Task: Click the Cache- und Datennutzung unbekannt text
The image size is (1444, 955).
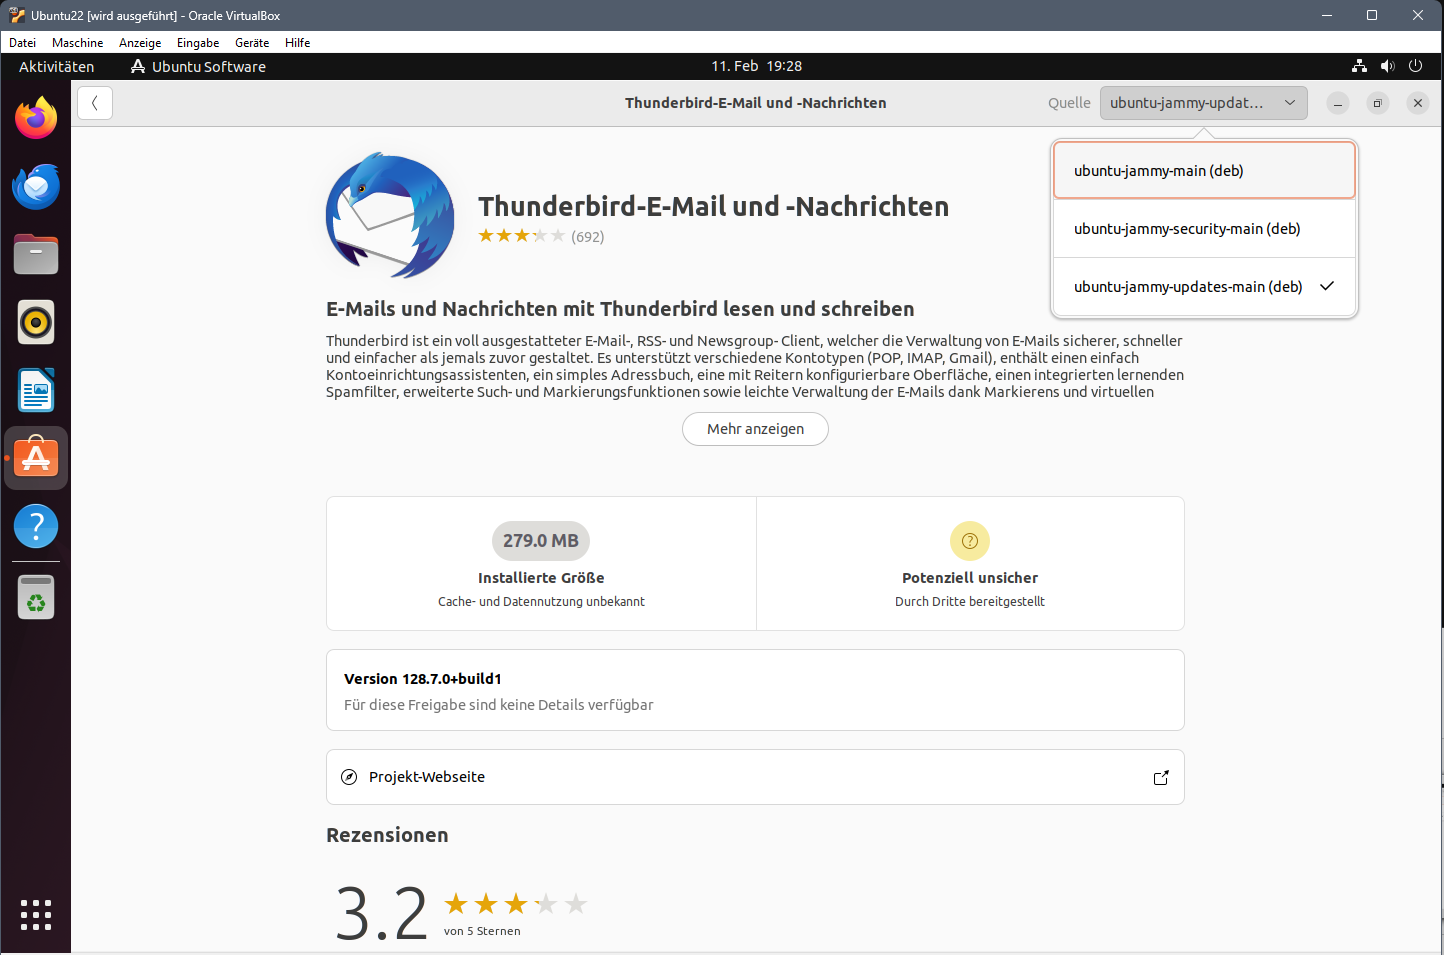Action: 541,602
